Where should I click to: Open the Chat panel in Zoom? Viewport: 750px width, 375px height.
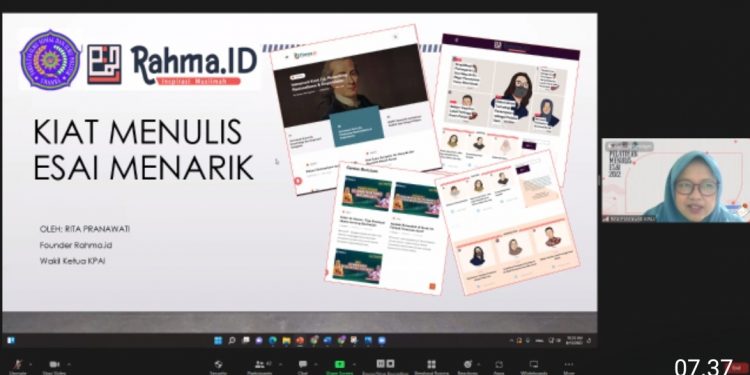pos(303,366)
